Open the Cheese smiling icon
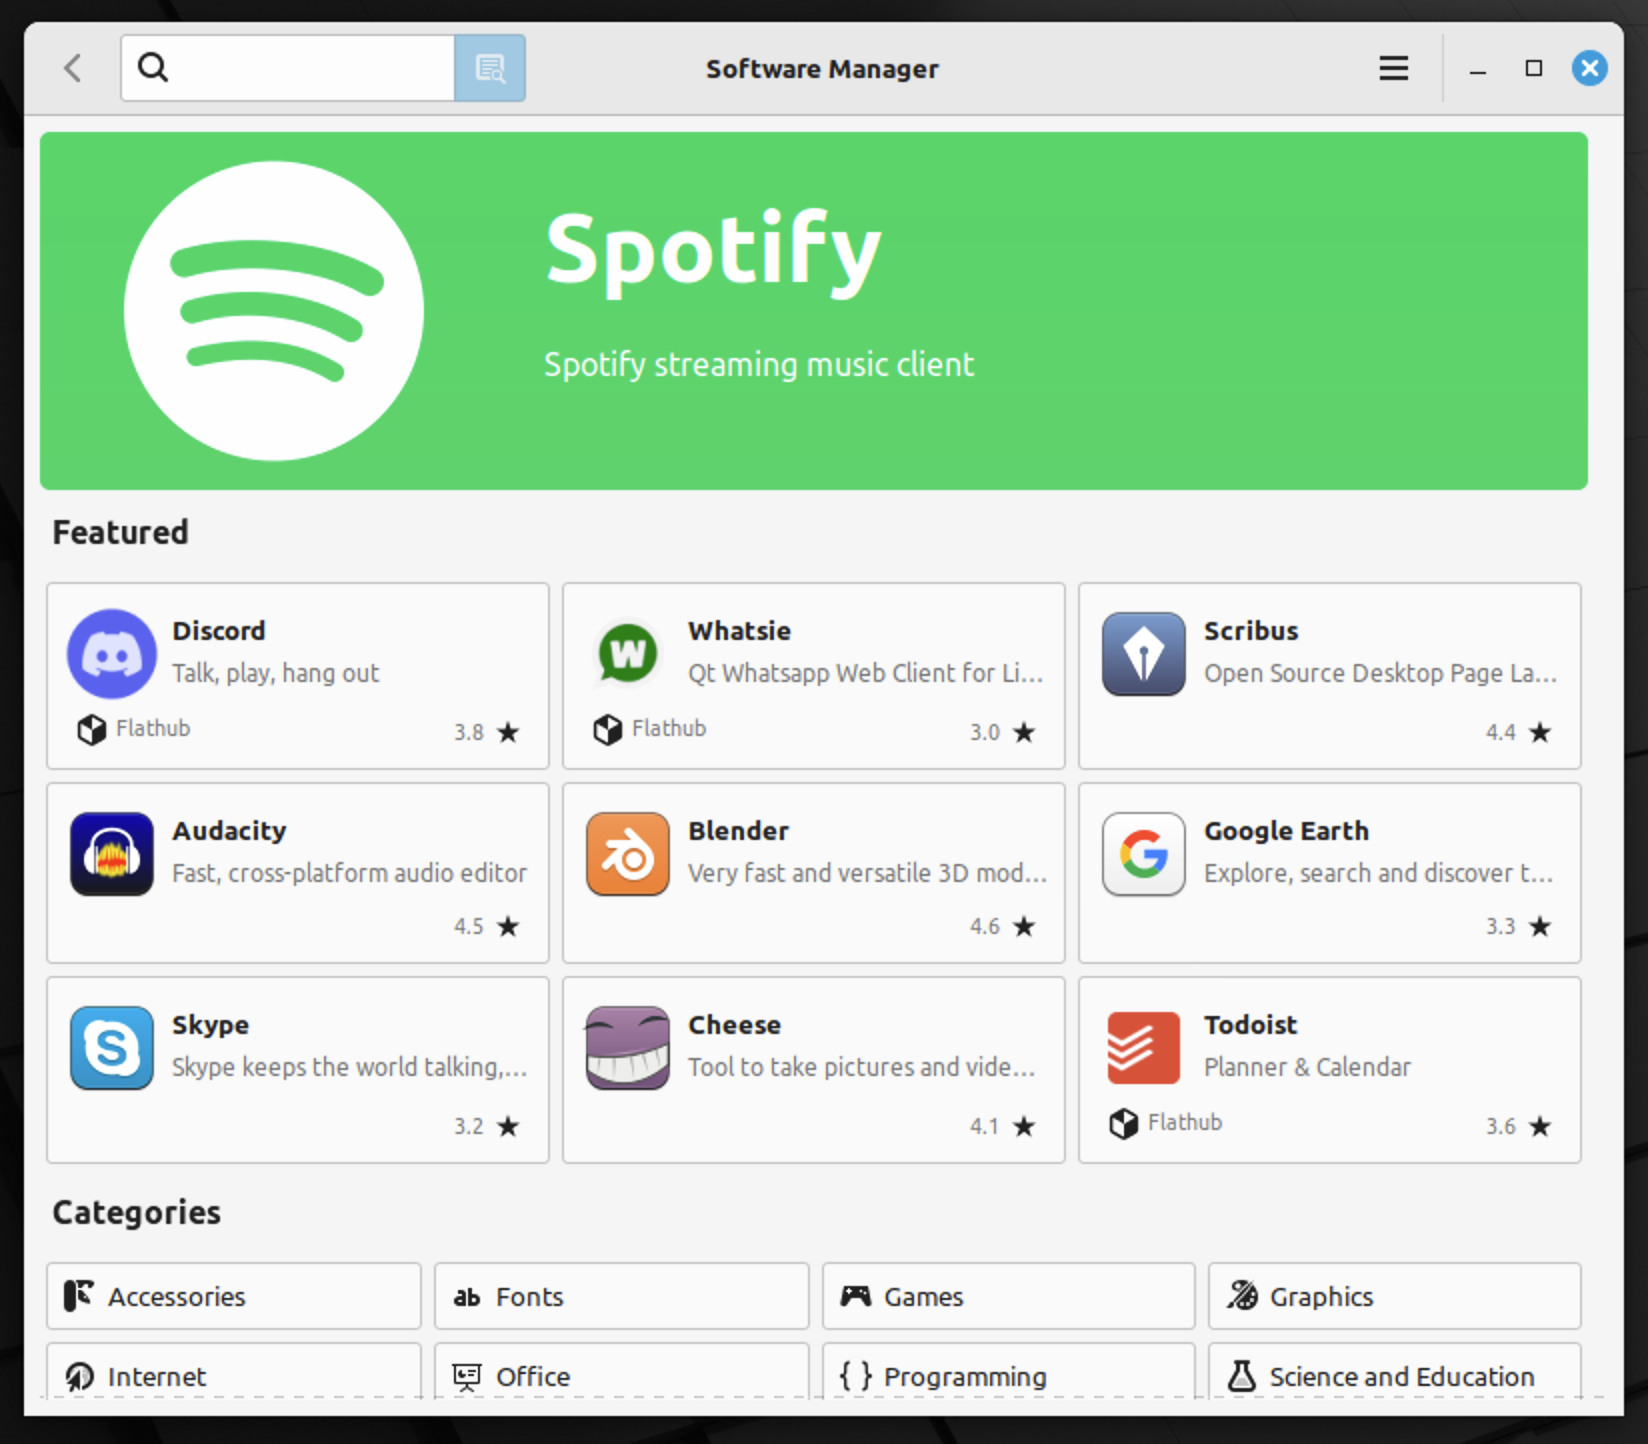 [628, 1048]
